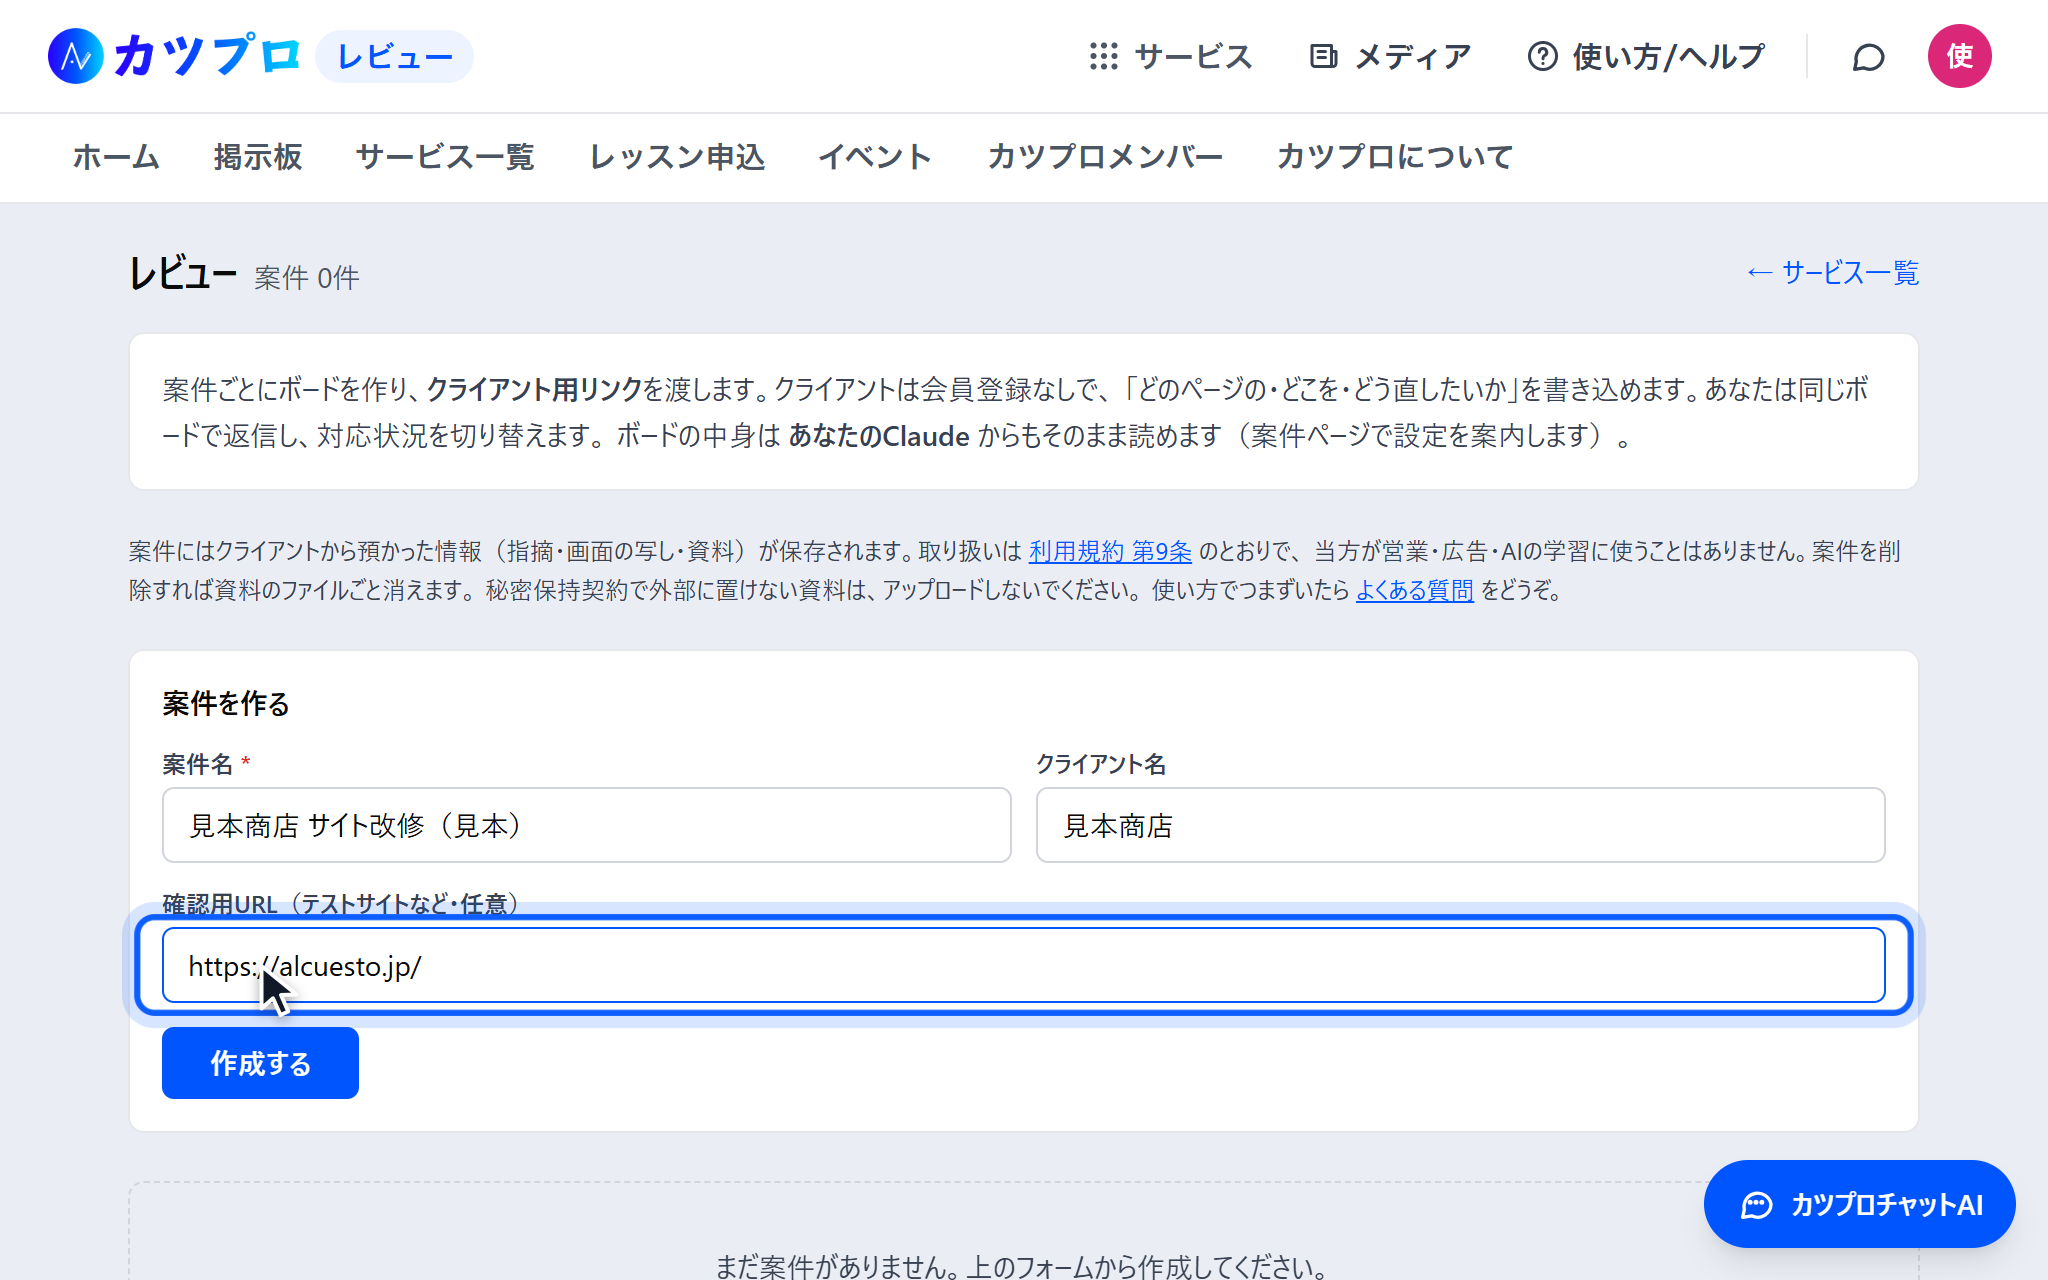Click the あなたのClaude bold text
Screen dimensions: 2048x1280
click(879, 436)
